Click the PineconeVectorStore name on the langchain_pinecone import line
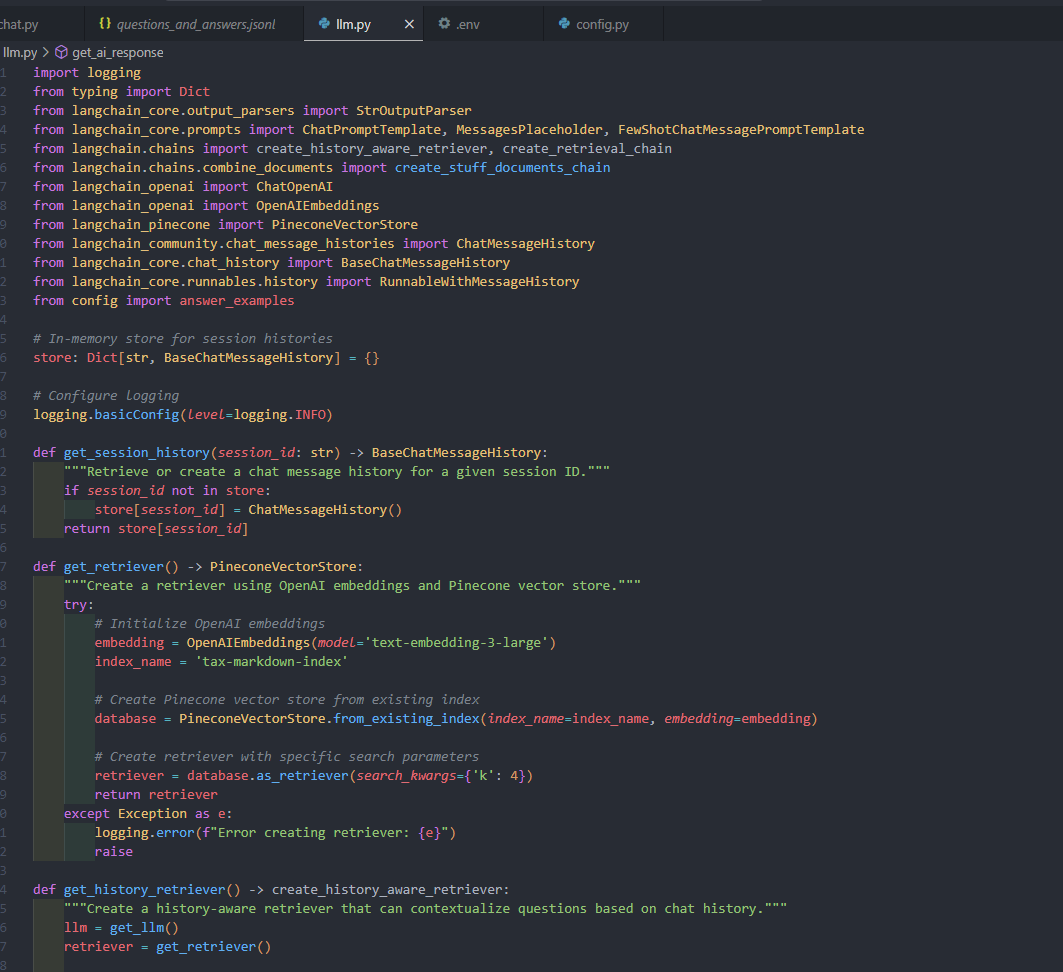1063x972 pixels. [344, 224]
